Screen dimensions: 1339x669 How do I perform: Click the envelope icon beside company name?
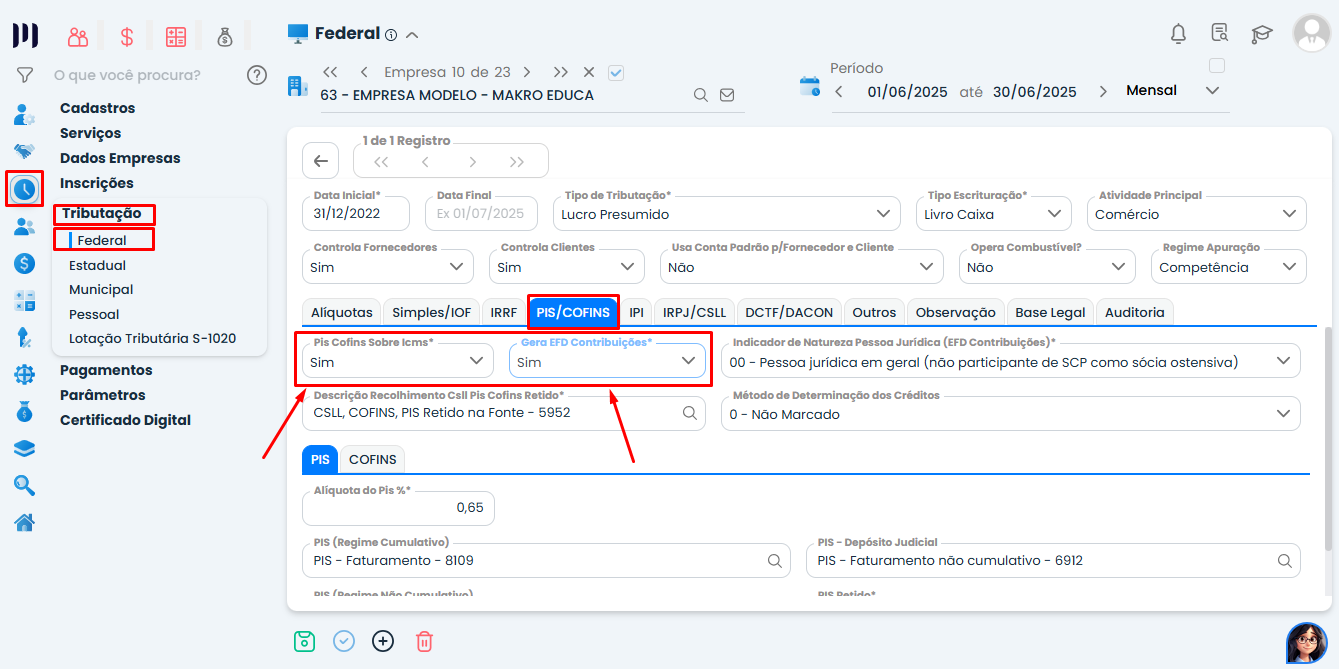coord(727,95)
